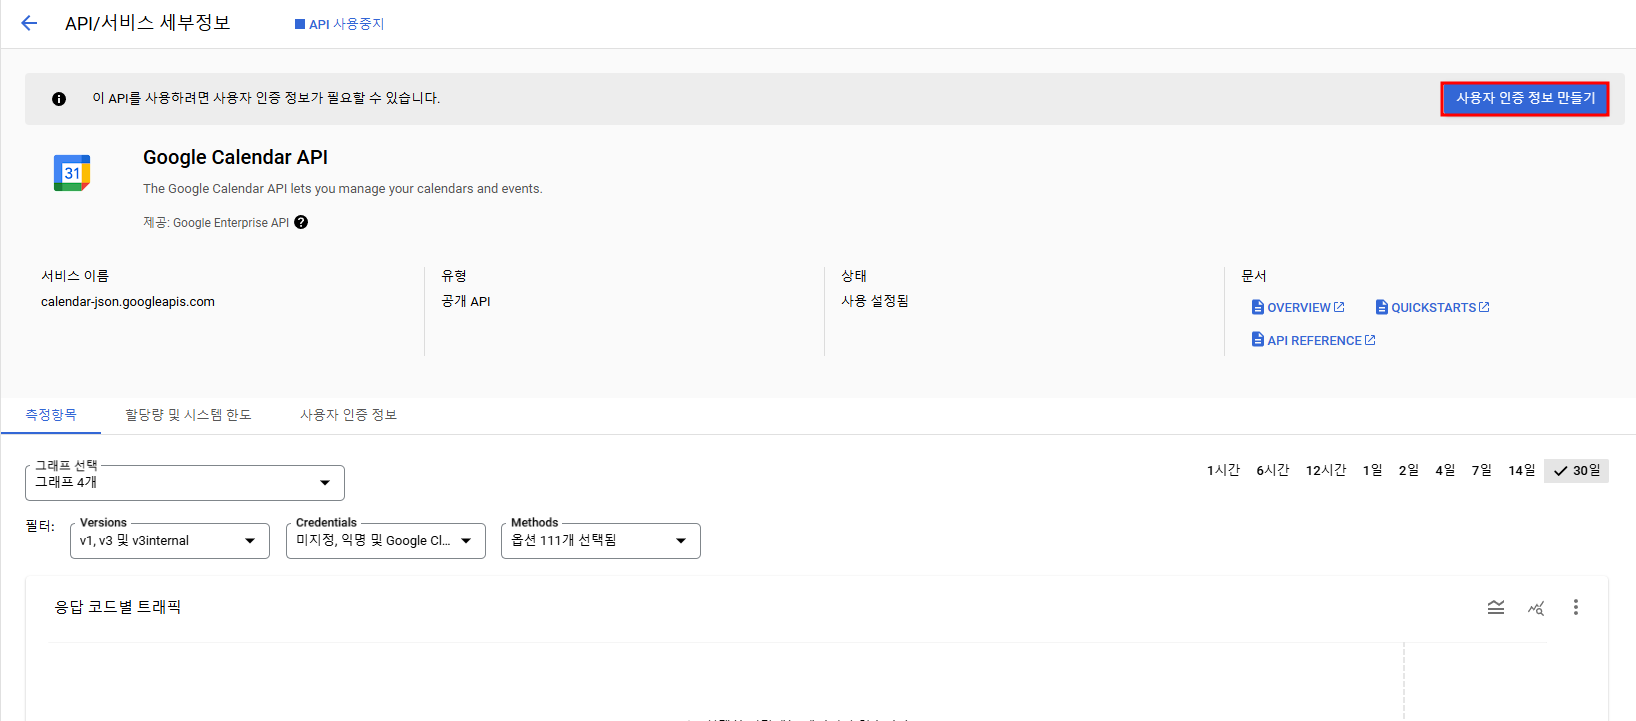Screen dimensions: 1636x721
Task: Toggle the chart legend icon
Action: click(1496, 607)
